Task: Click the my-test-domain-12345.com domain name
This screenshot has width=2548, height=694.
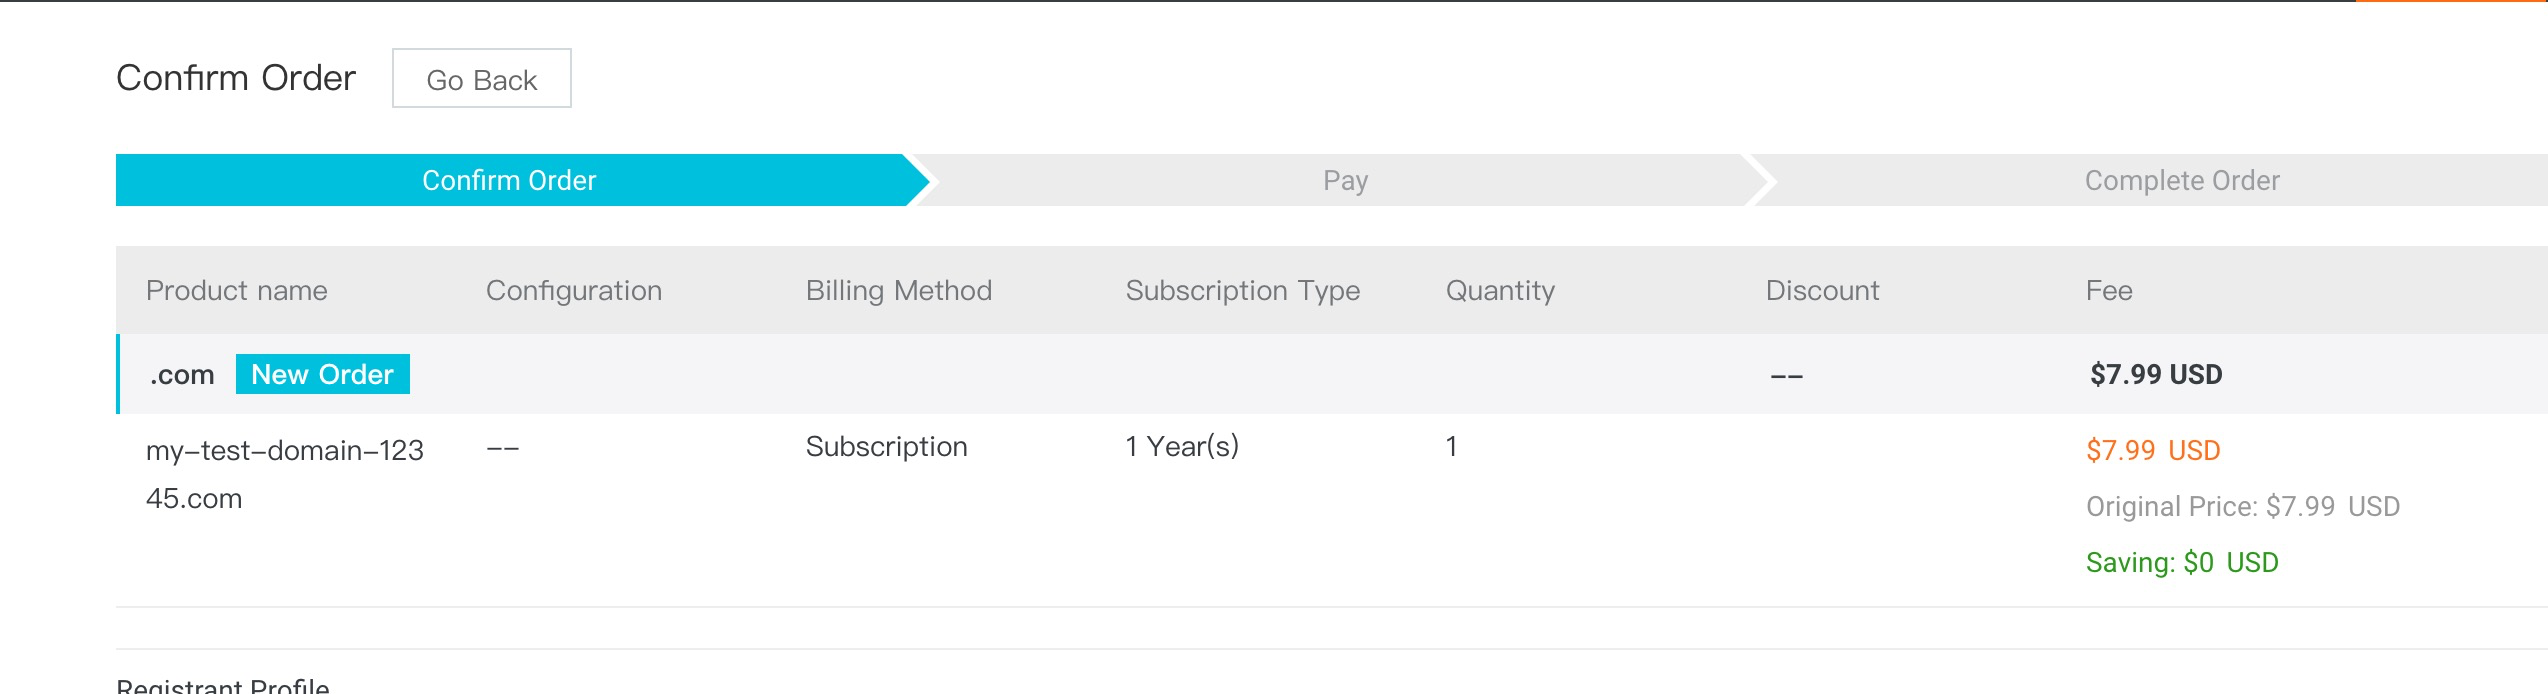Action: tap(284, 474)
